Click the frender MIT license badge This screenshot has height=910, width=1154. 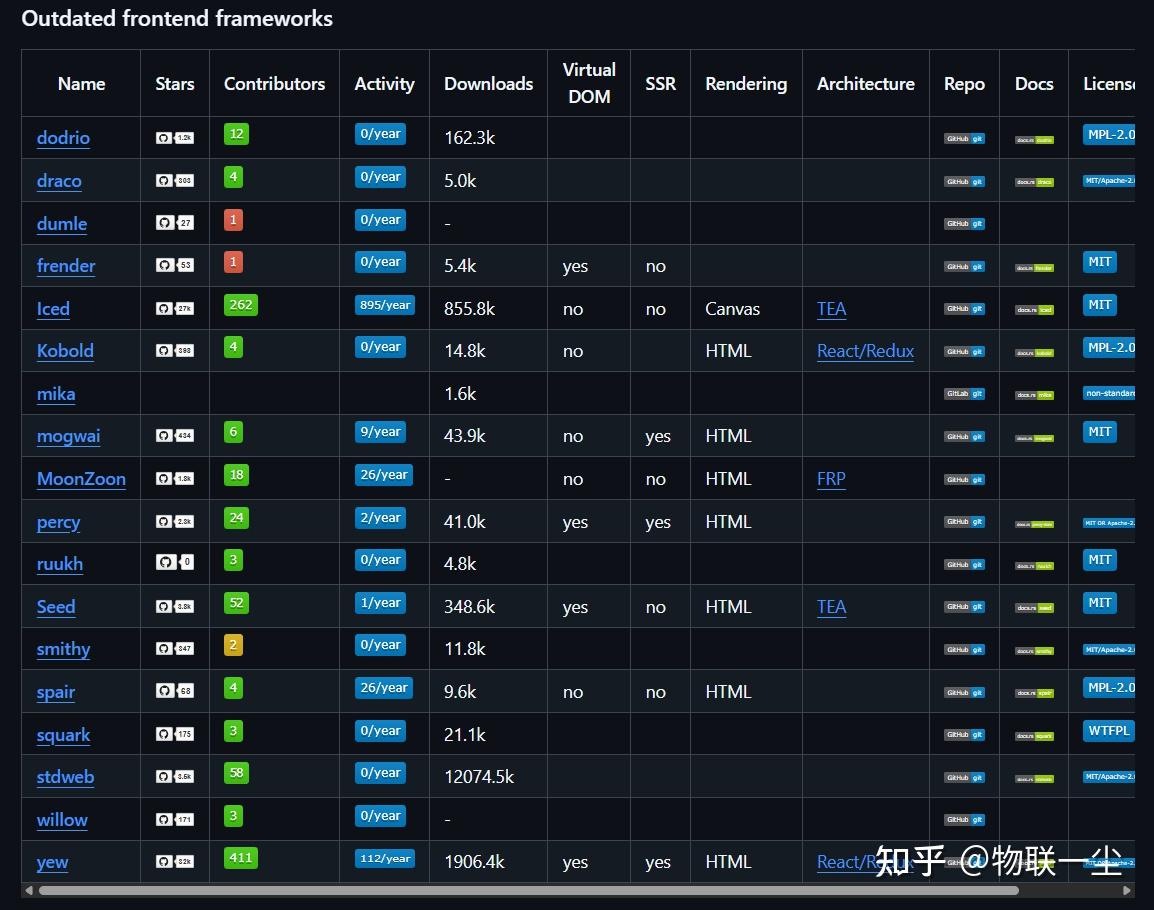pyautogui.click(x=1100, y=262)
